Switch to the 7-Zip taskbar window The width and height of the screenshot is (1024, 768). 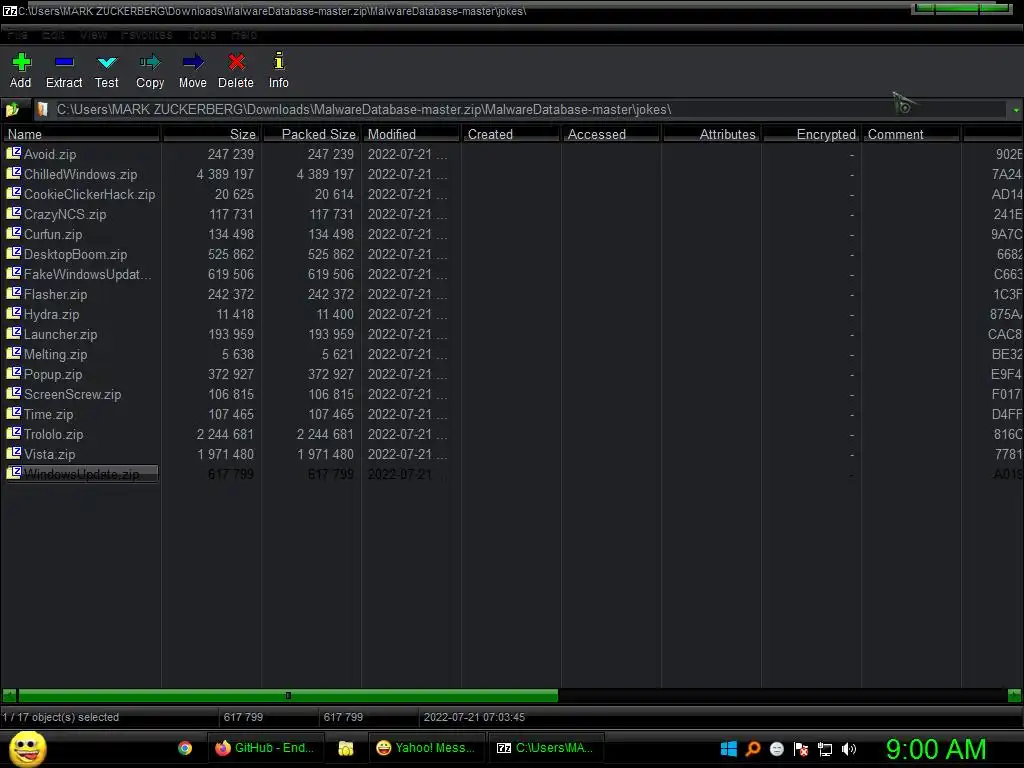(546, 748)
